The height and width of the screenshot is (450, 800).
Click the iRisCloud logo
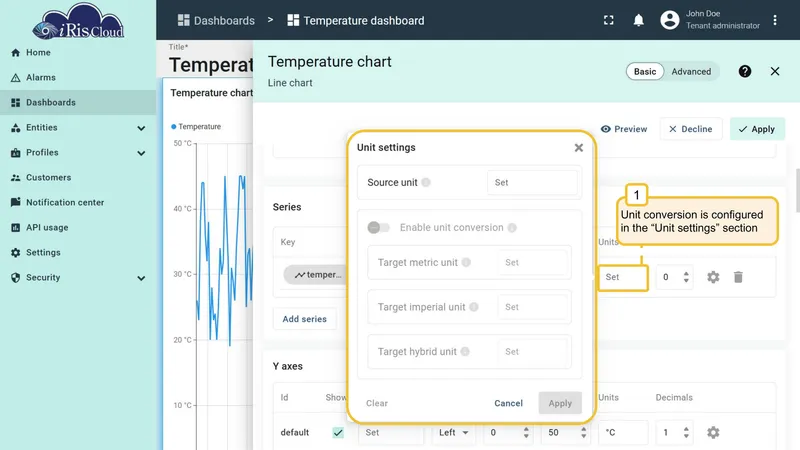point(78,21)
